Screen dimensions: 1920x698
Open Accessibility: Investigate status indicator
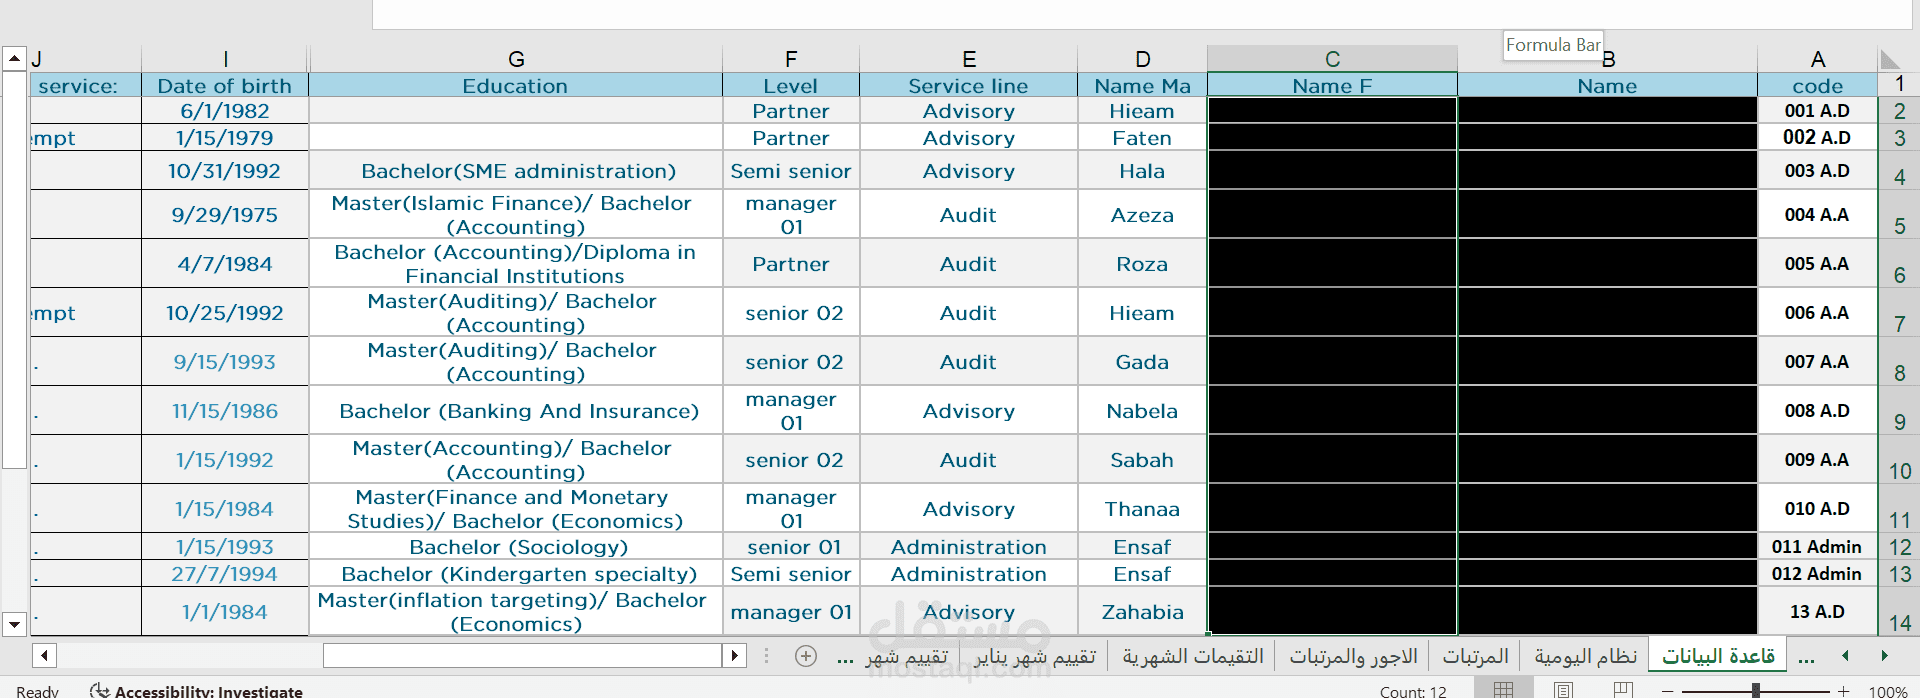[x=196, y=690]
